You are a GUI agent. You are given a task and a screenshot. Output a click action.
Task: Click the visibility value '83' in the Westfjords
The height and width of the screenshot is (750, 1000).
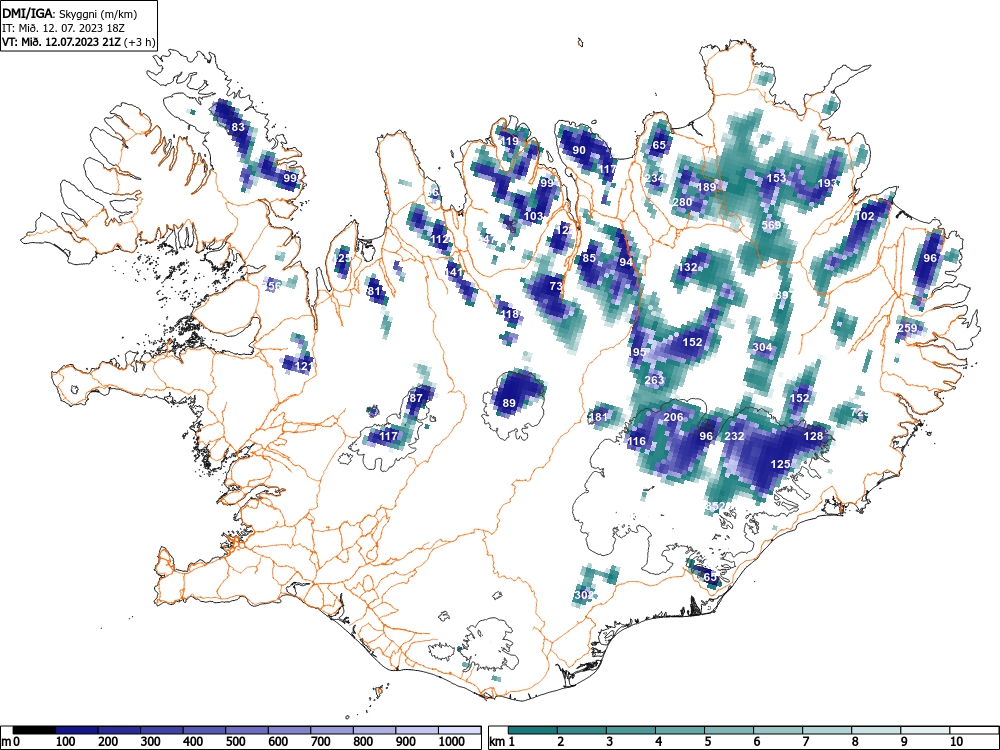[238, 127]
